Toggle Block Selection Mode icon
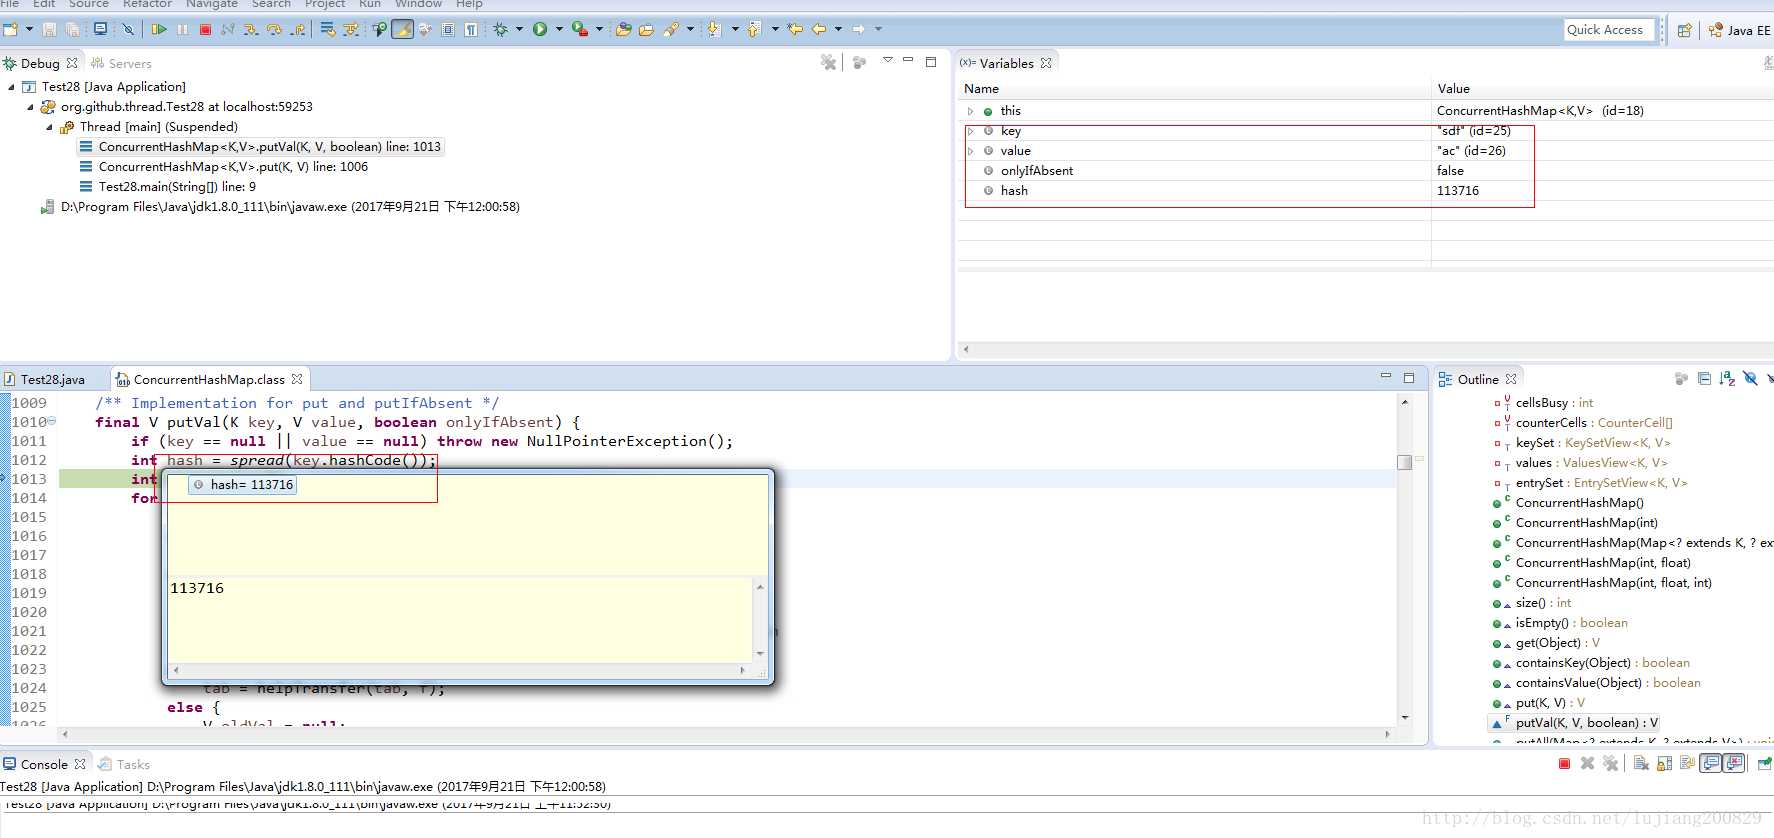Image resolution: width=1774 pixels, height=838 pixels. click(448, 29)
